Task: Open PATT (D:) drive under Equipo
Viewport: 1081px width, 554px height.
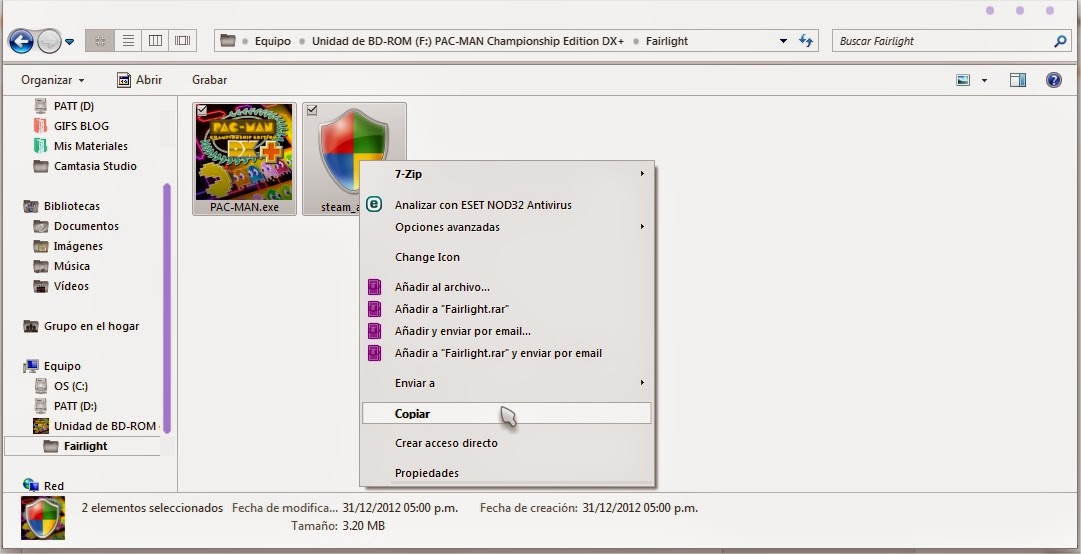Action: pyautogui.click(x=75, y=406)
